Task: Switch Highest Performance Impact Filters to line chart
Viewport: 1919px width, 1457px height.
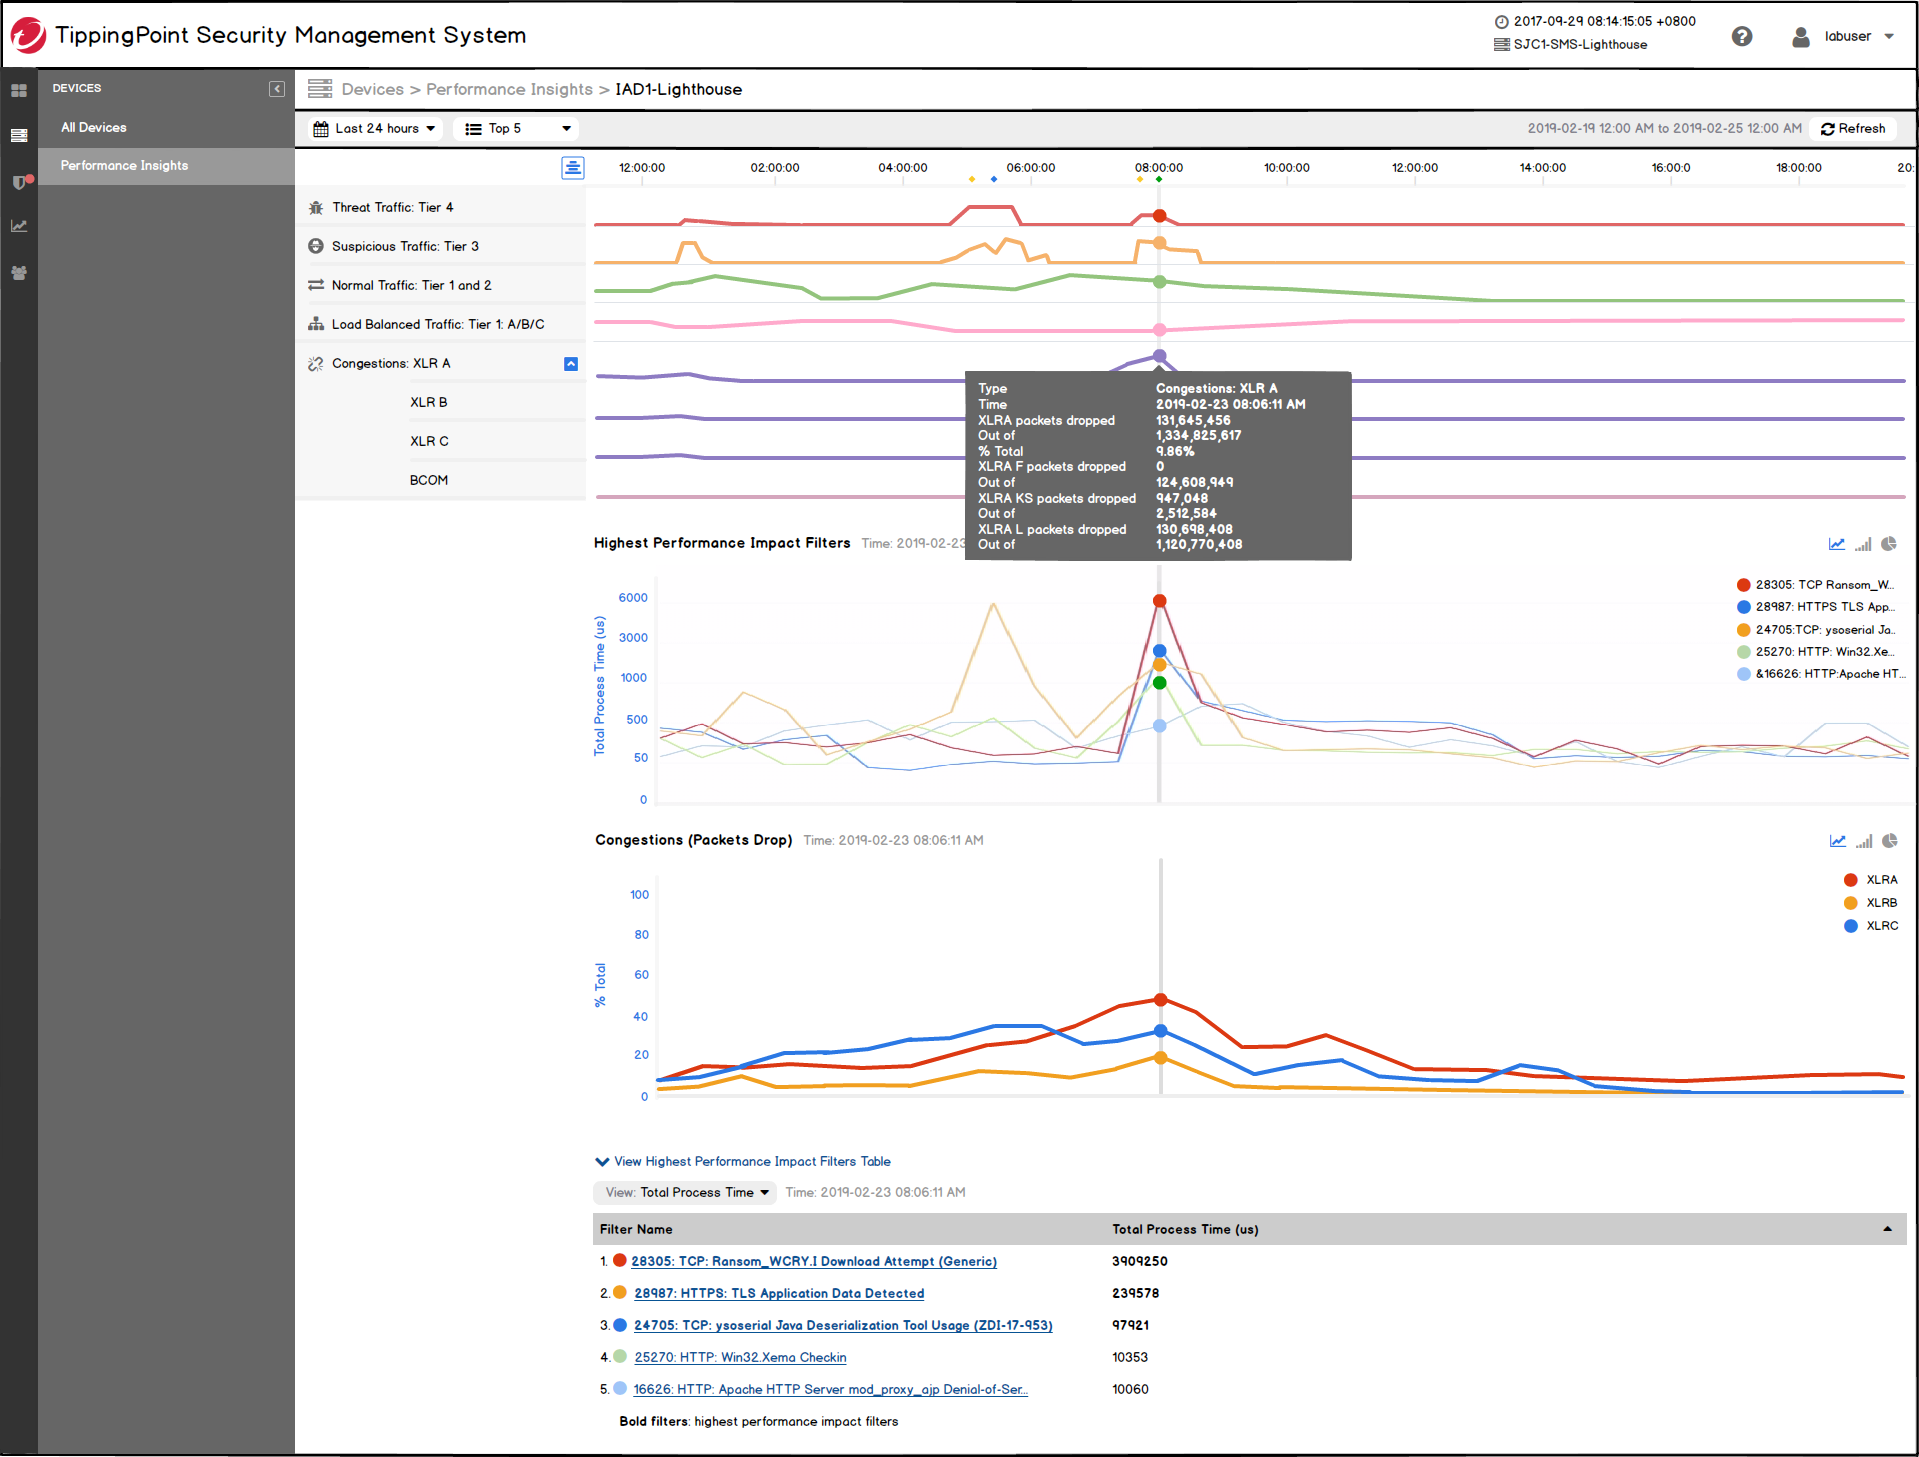Action: [1837, 544]
